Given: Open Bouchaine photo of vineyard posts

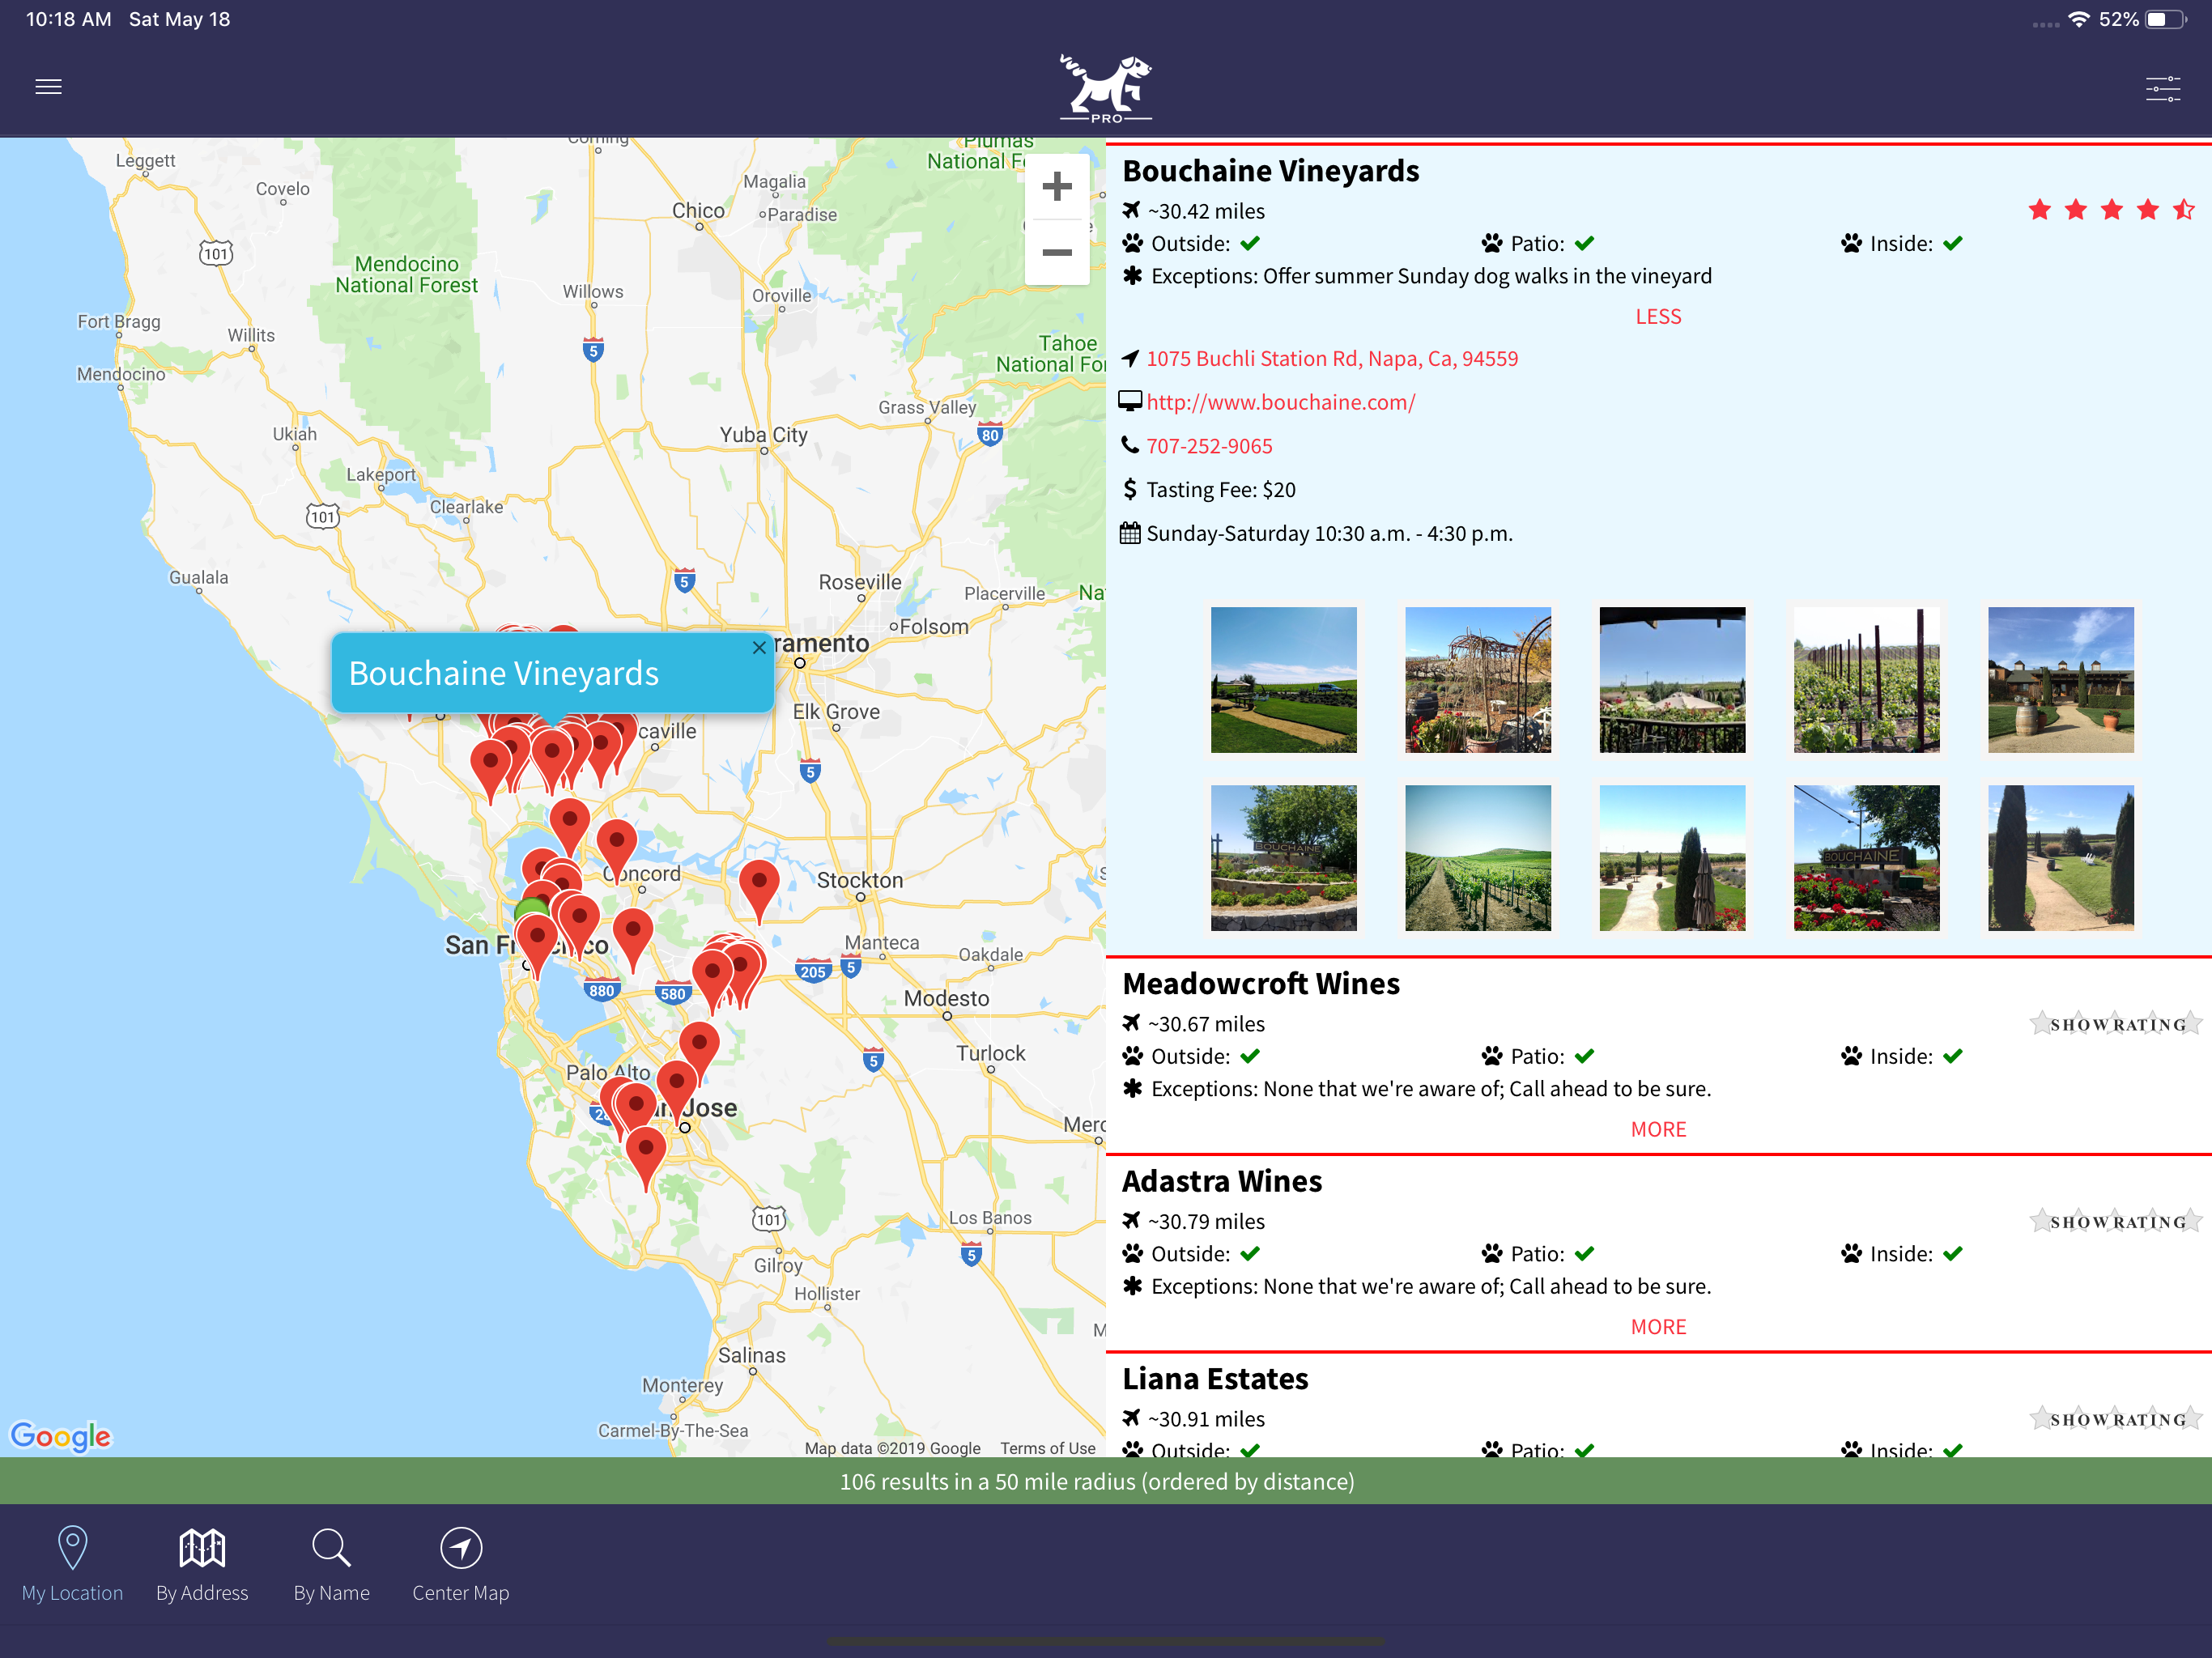Looking at the screenshot, I should click(1866, 680).
